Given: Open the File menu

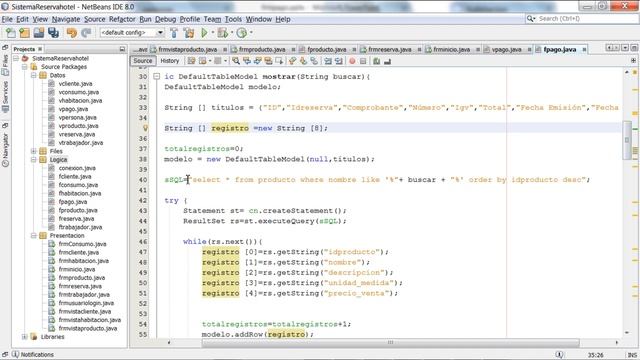Looking at the screenshot, I should click(7, 19).
